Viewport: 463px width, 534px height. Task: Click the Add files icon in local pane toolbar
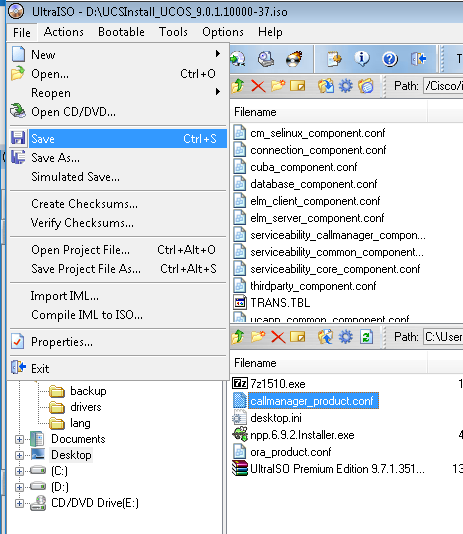coord(326,337)
